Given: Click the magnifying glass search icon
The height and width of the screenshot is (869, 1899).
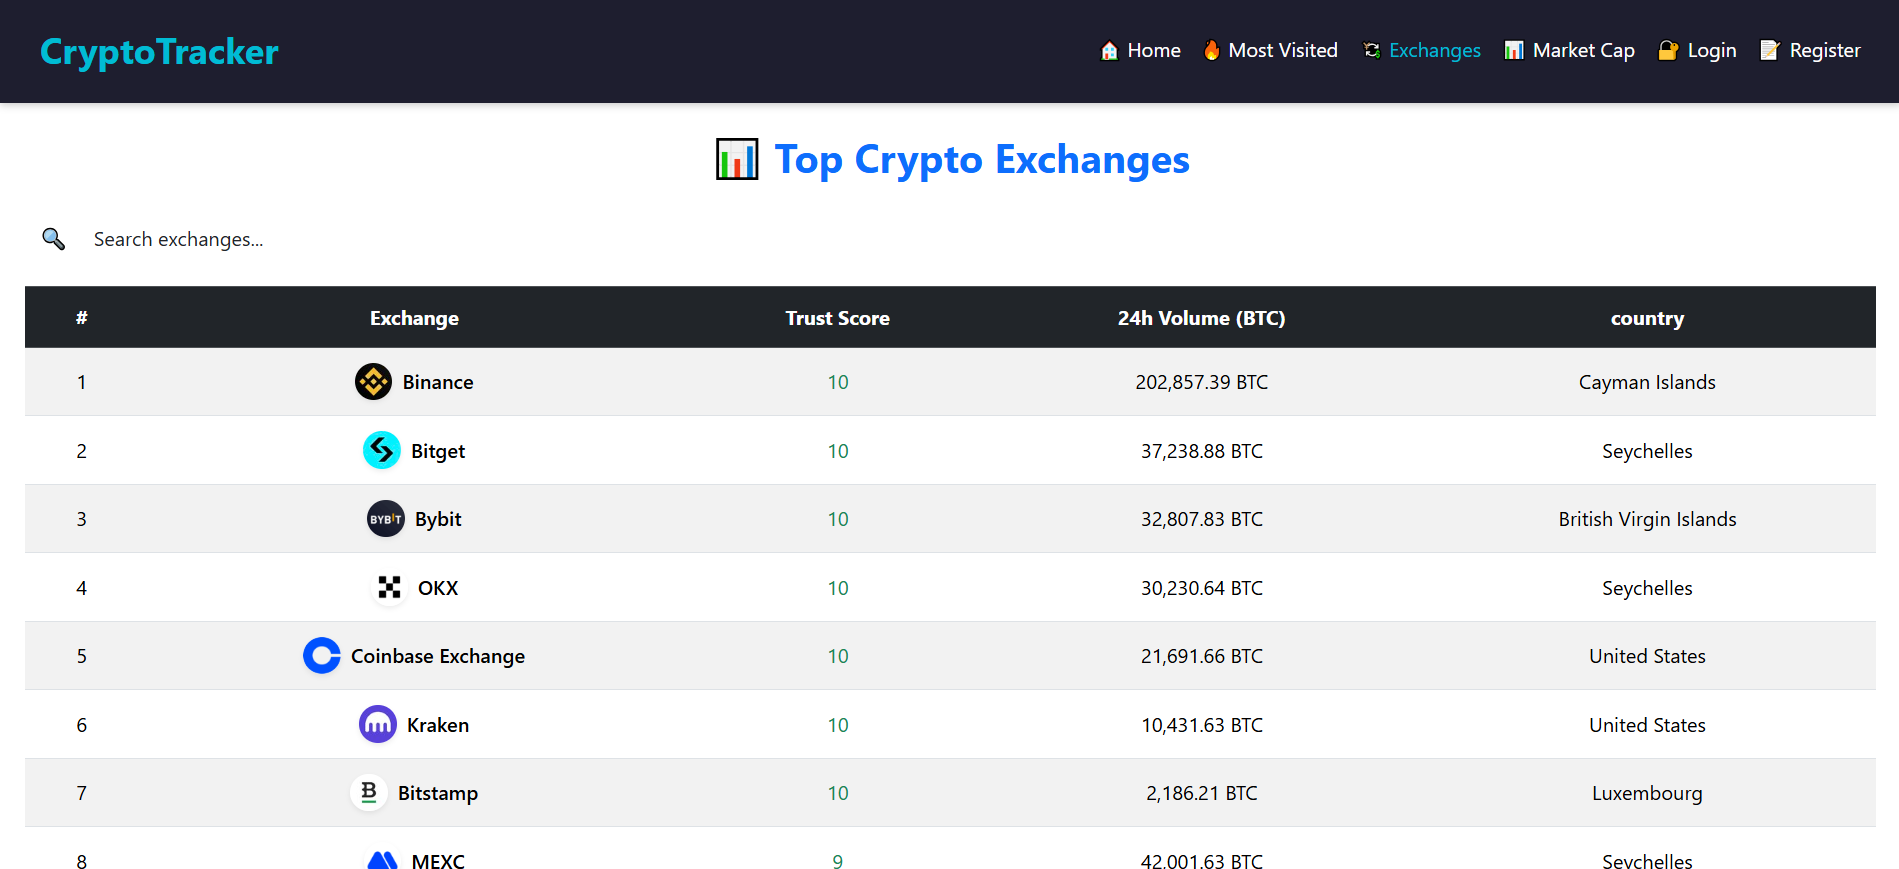Looking at the screenshot, I should (x=53, y=239).
